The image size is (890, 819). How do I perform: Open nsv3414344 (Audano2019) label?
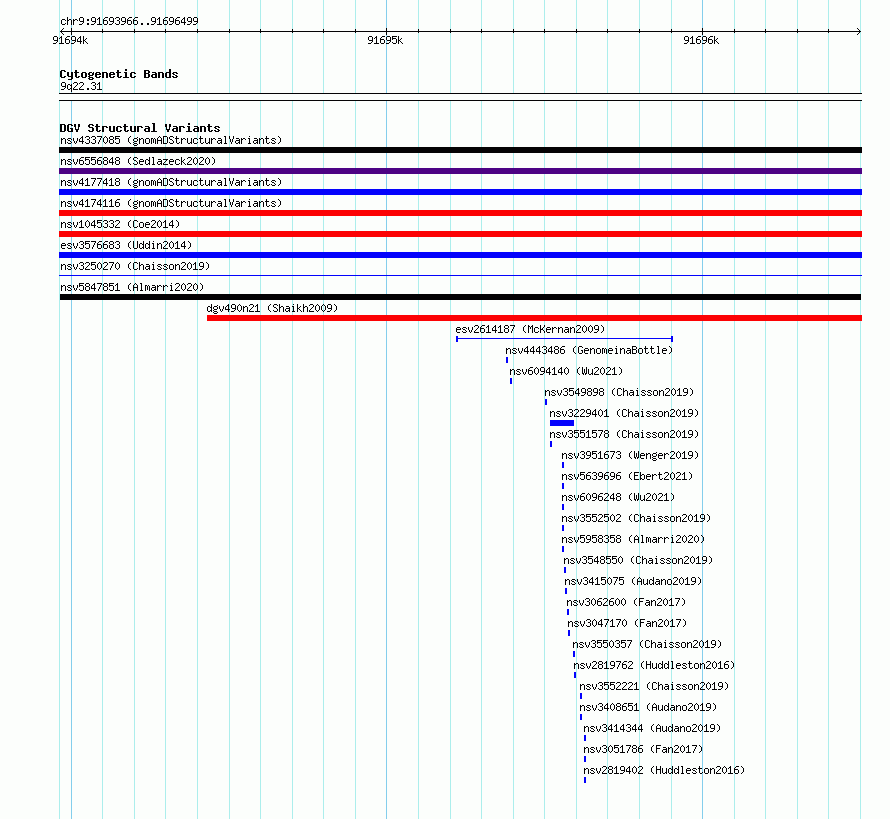(x=652, y=728)
